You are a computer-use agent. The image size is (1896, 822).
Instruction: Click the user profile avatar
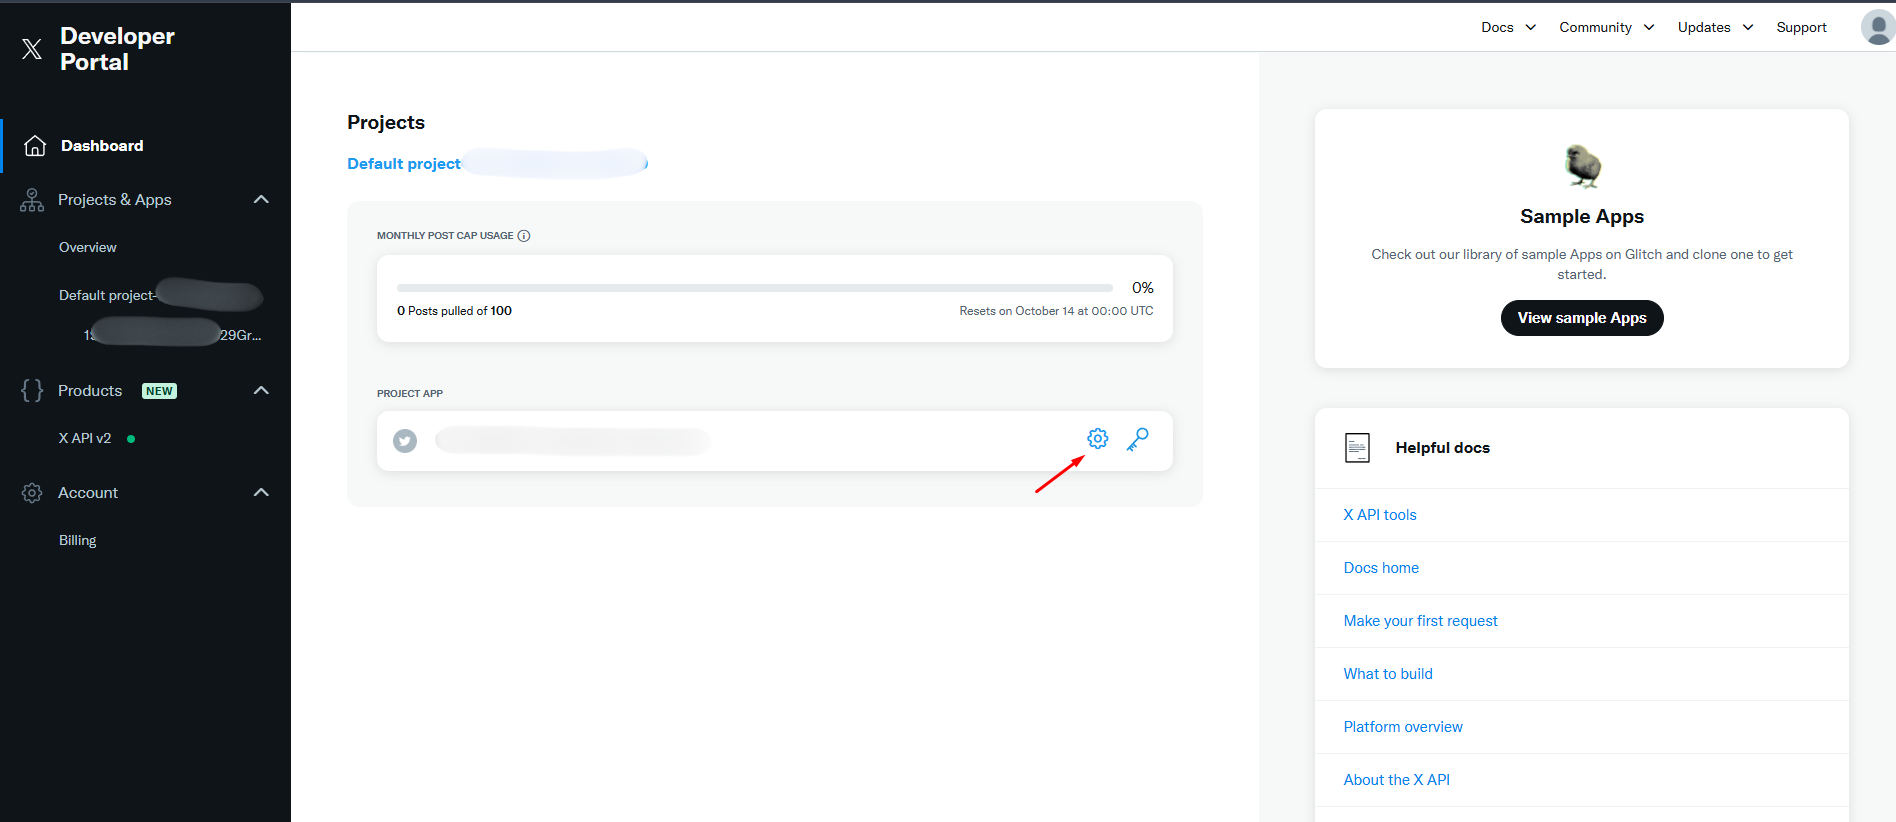[1877, 27]
